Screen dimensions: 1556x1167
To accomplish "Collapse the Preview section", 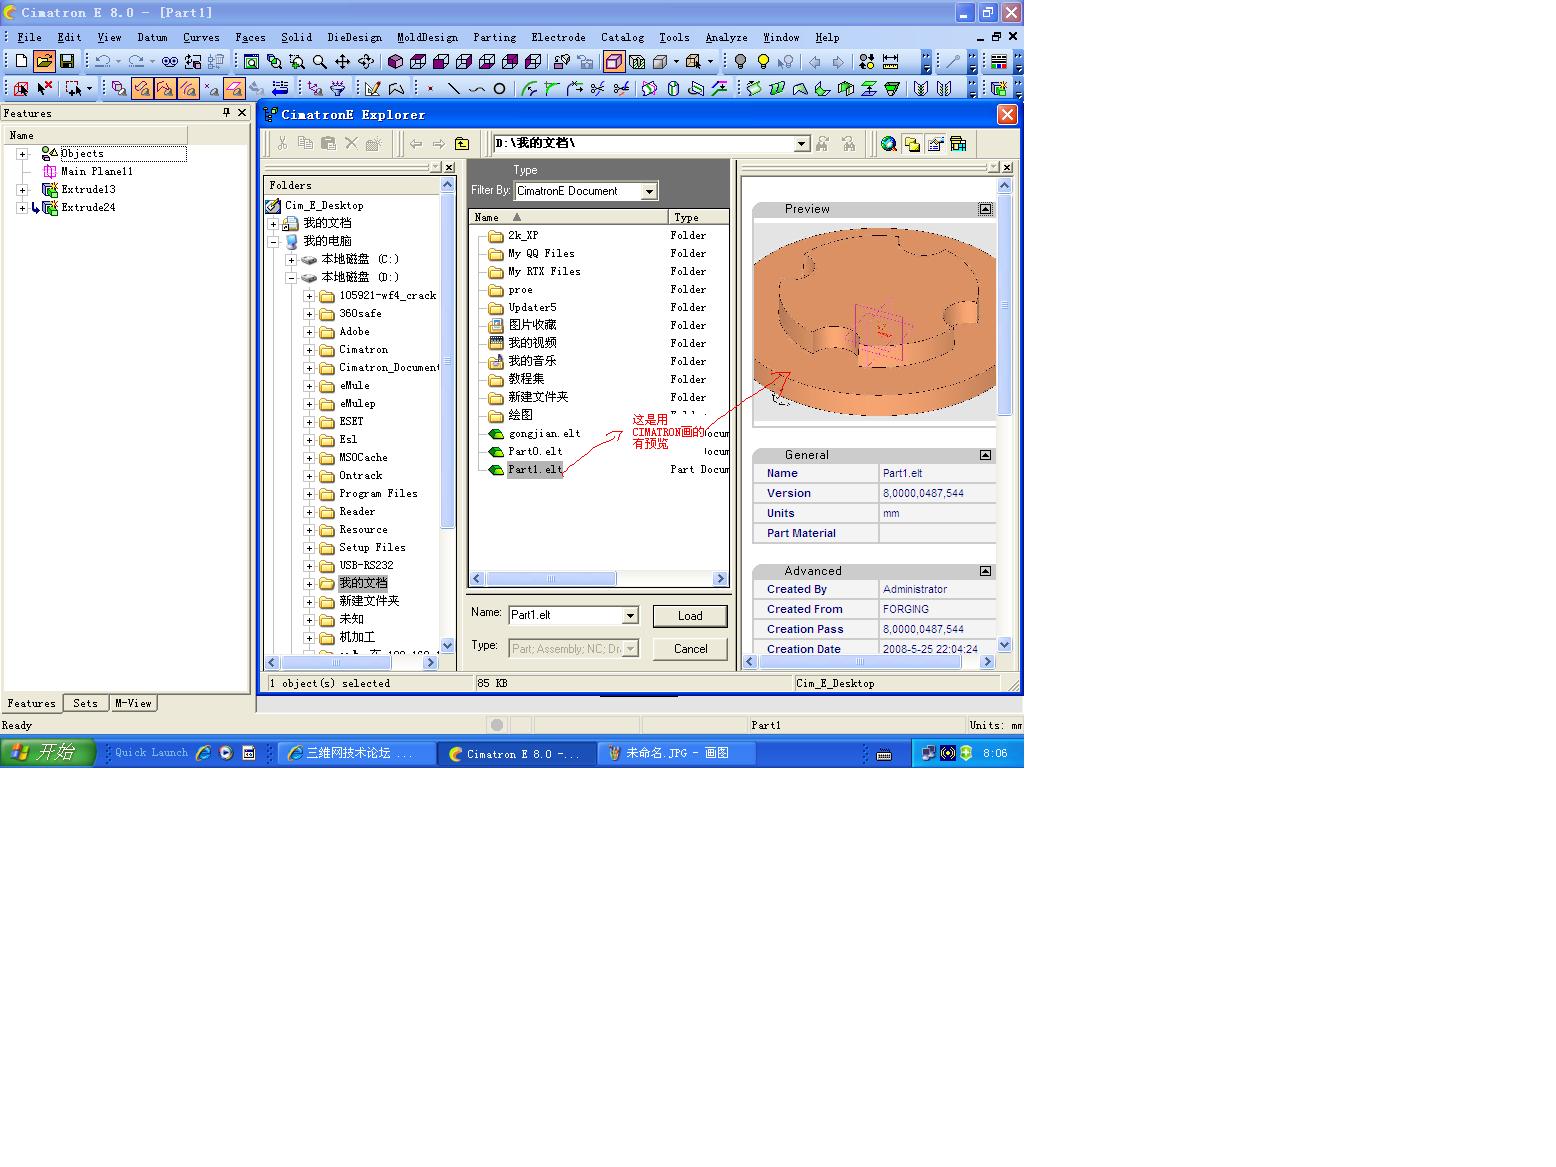I will [x=985, y=209].
